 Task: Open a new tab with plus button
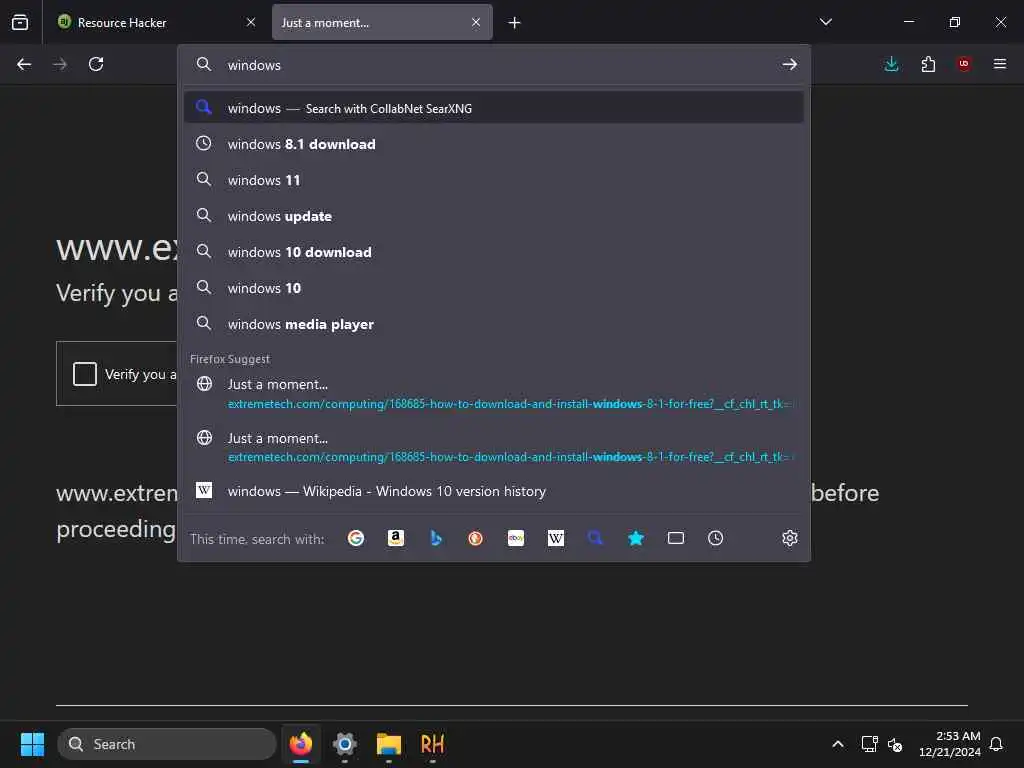pyautogui.click(x=515, y=23)
